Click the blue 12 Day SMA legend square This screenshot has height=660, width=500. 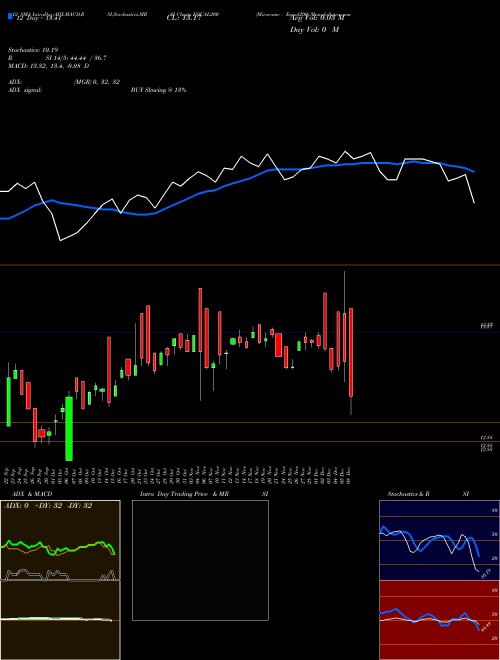tap(10, 16)
